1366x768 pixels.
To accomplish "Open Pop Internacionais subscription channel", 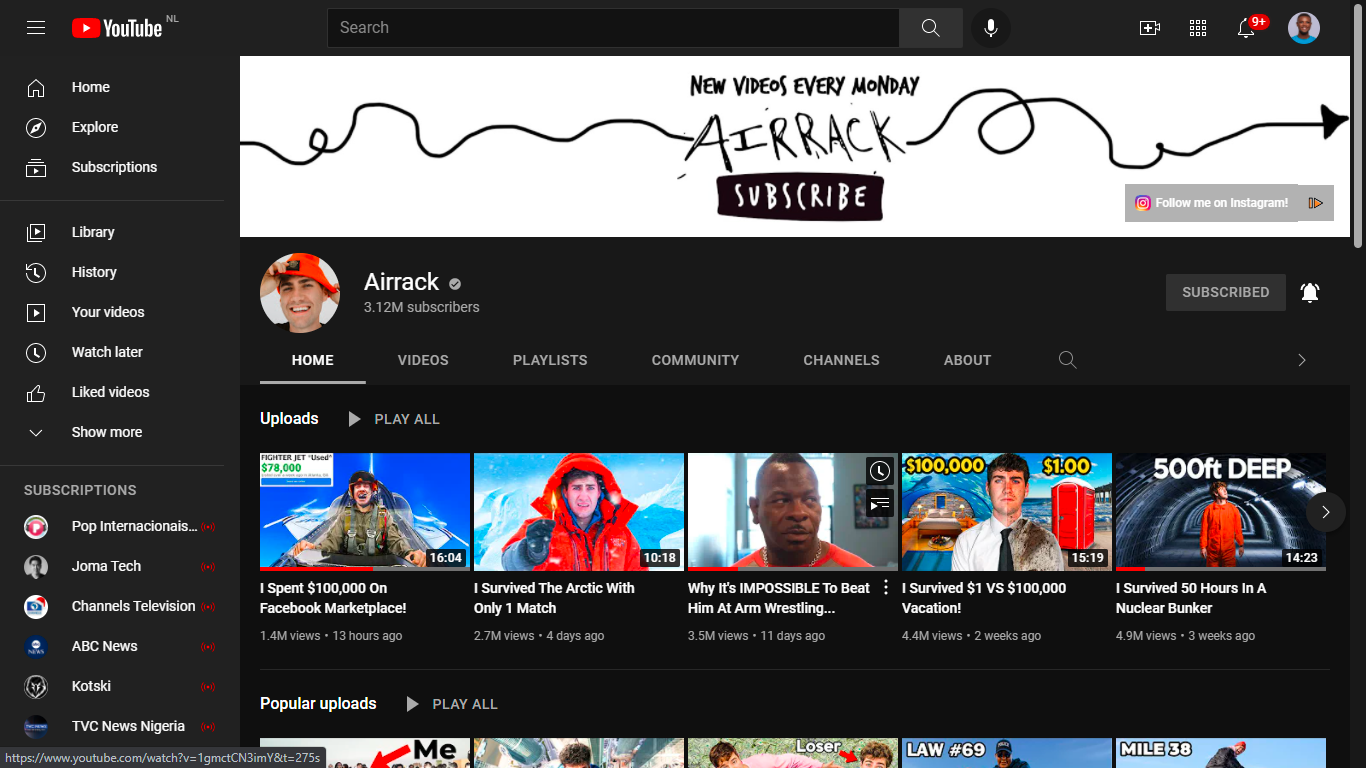I will (112, 526).
